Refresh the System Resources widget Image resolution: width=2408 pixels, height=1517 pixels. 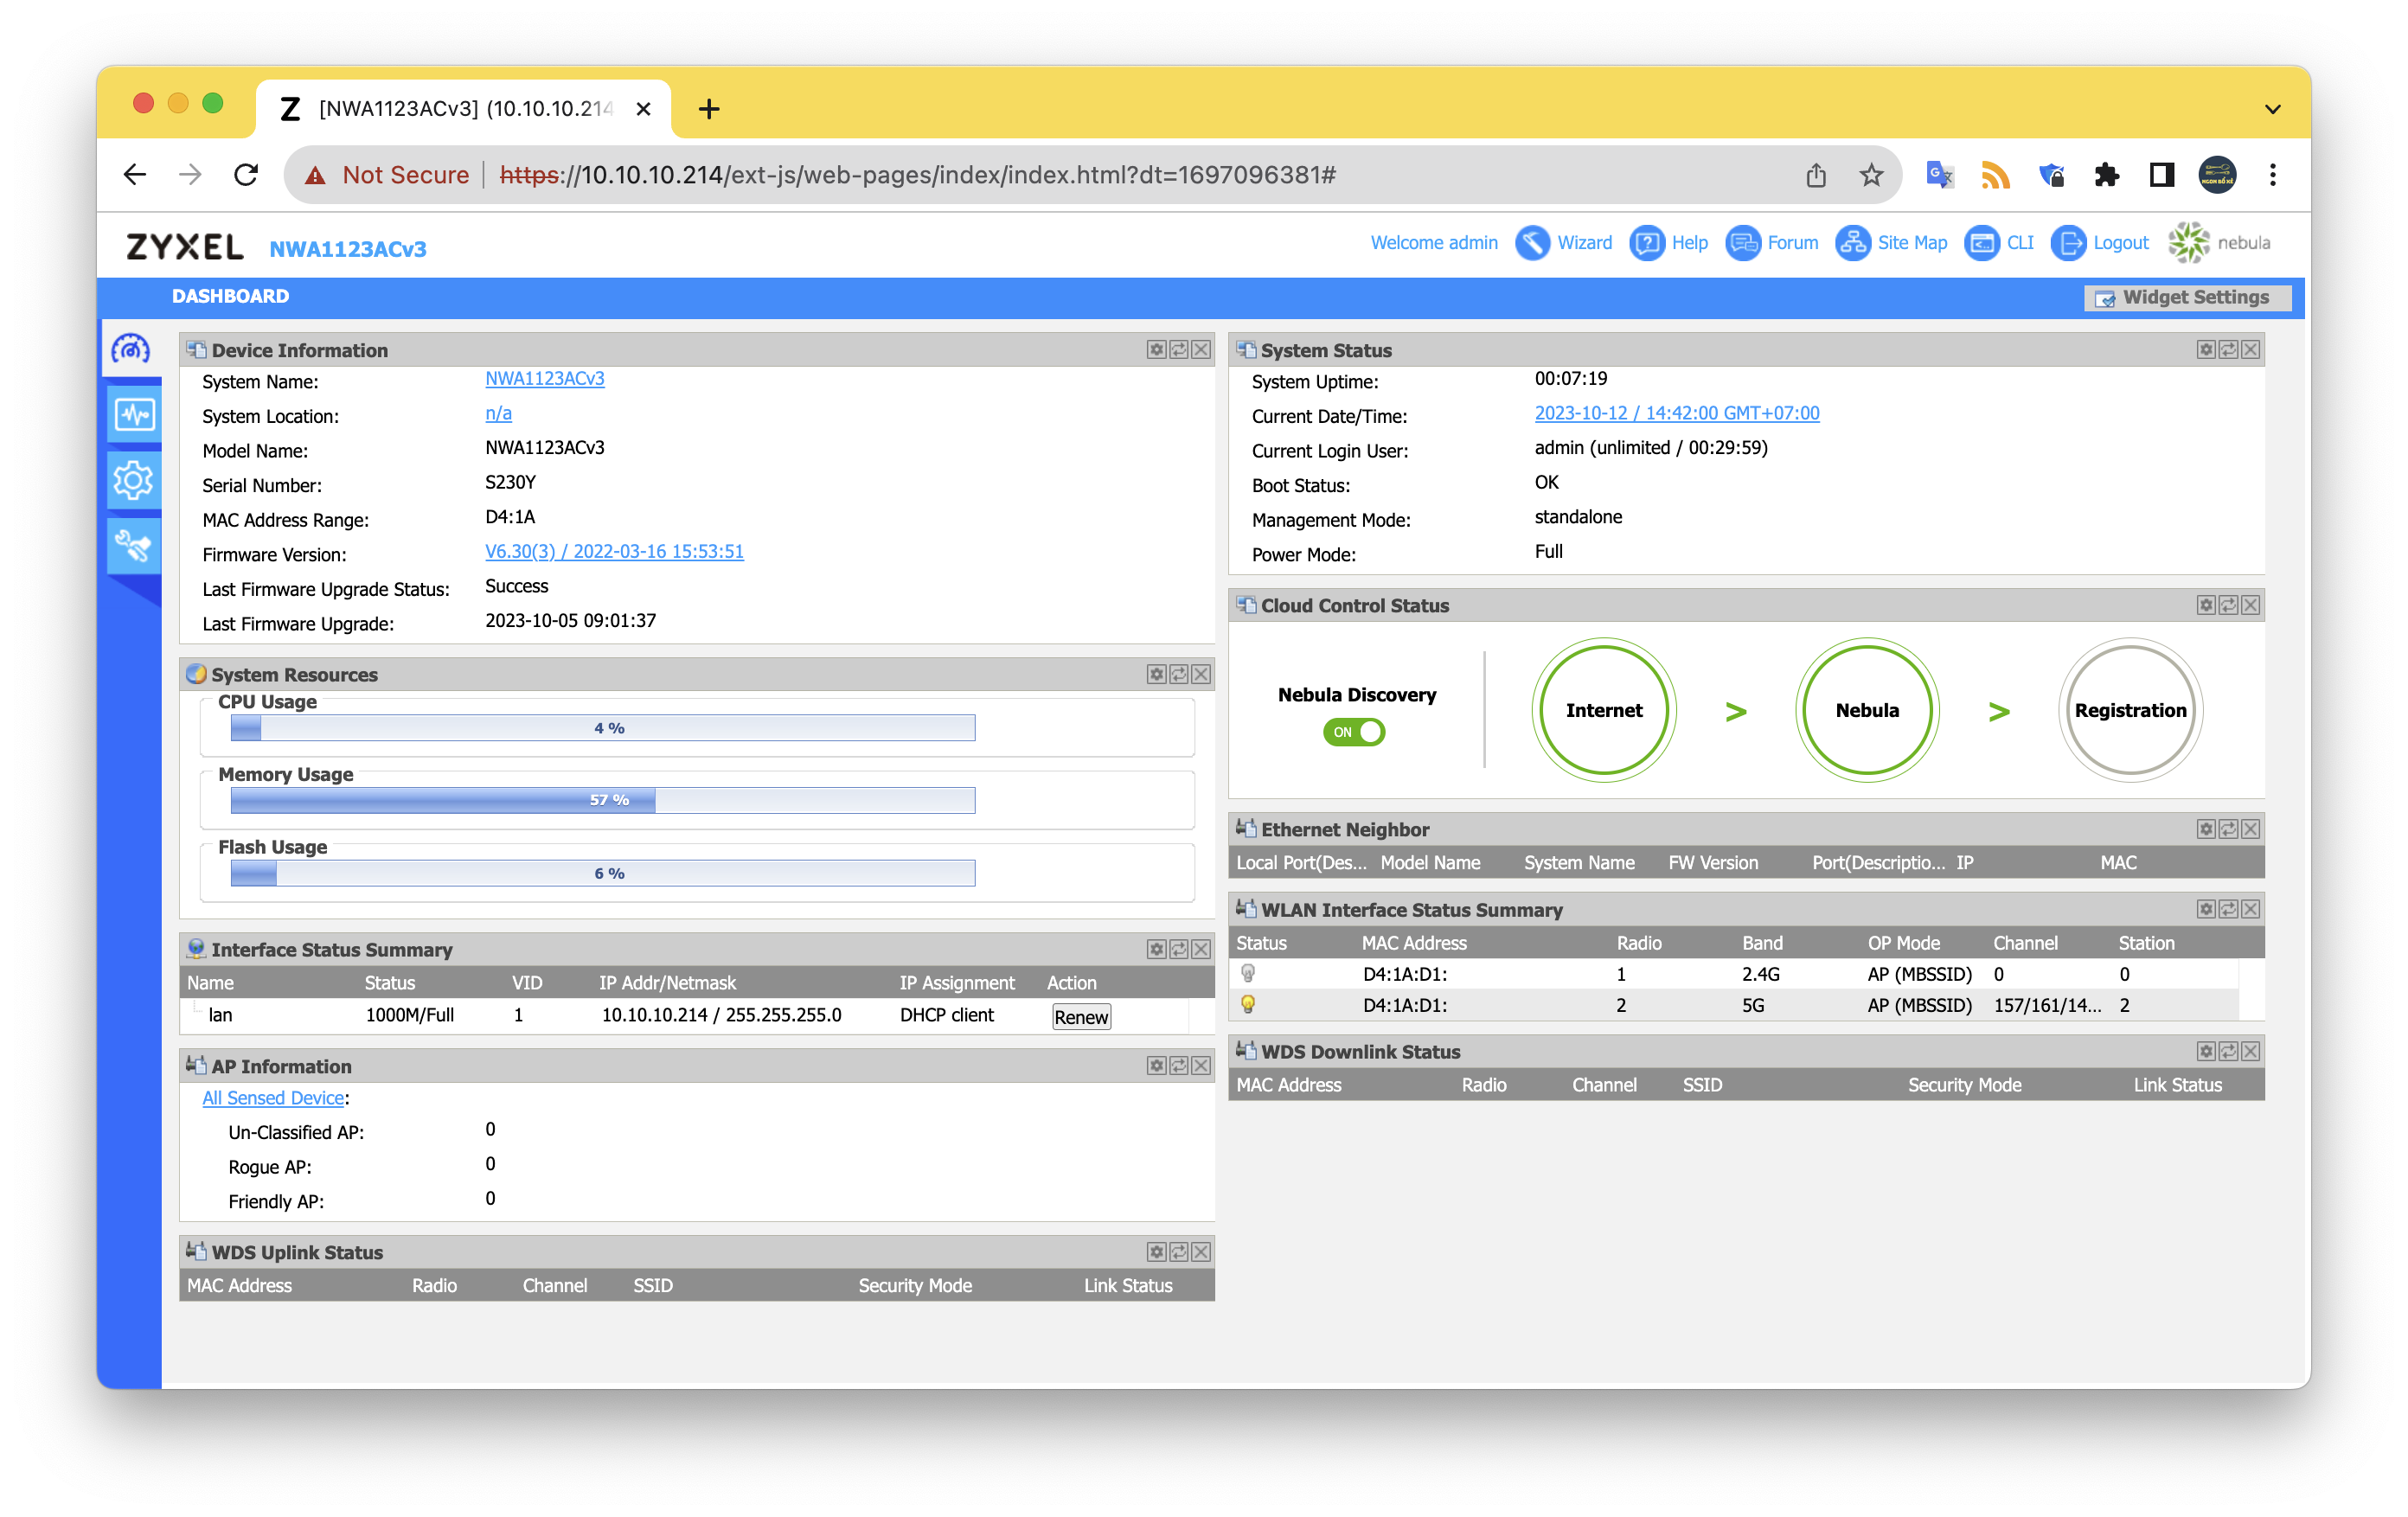point(1178,674)
